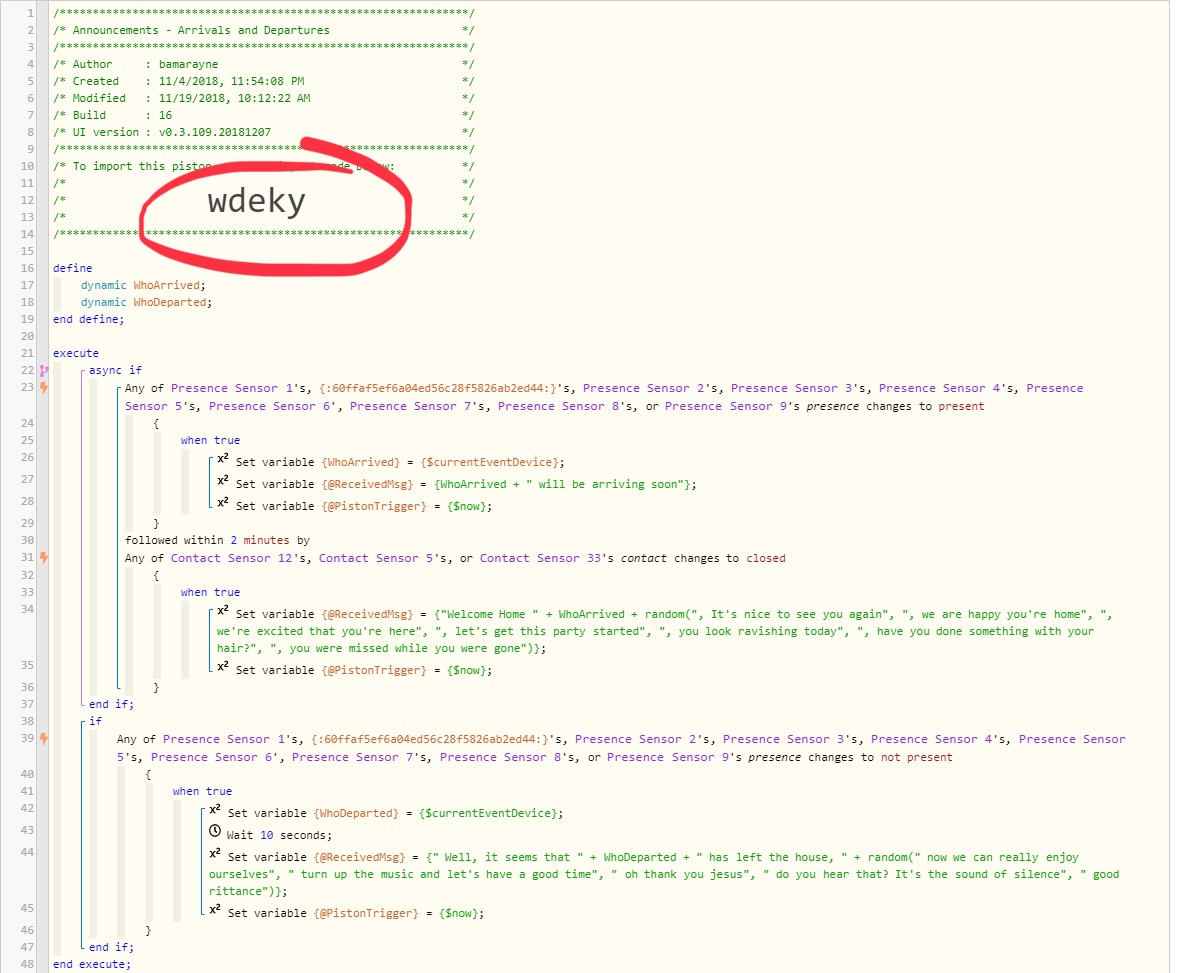Click 'when true' at line 33
The image size is (1178, 973).
[210, 592]
